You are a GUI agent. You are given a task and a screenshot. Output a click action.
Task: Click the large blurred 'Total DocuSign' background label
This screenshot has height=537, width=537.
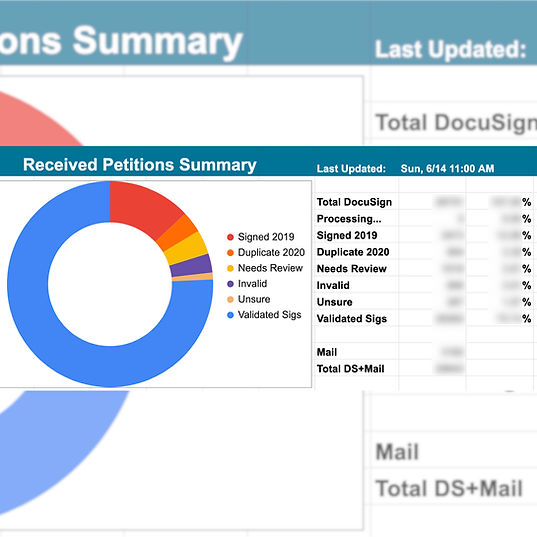click(456, 123)
